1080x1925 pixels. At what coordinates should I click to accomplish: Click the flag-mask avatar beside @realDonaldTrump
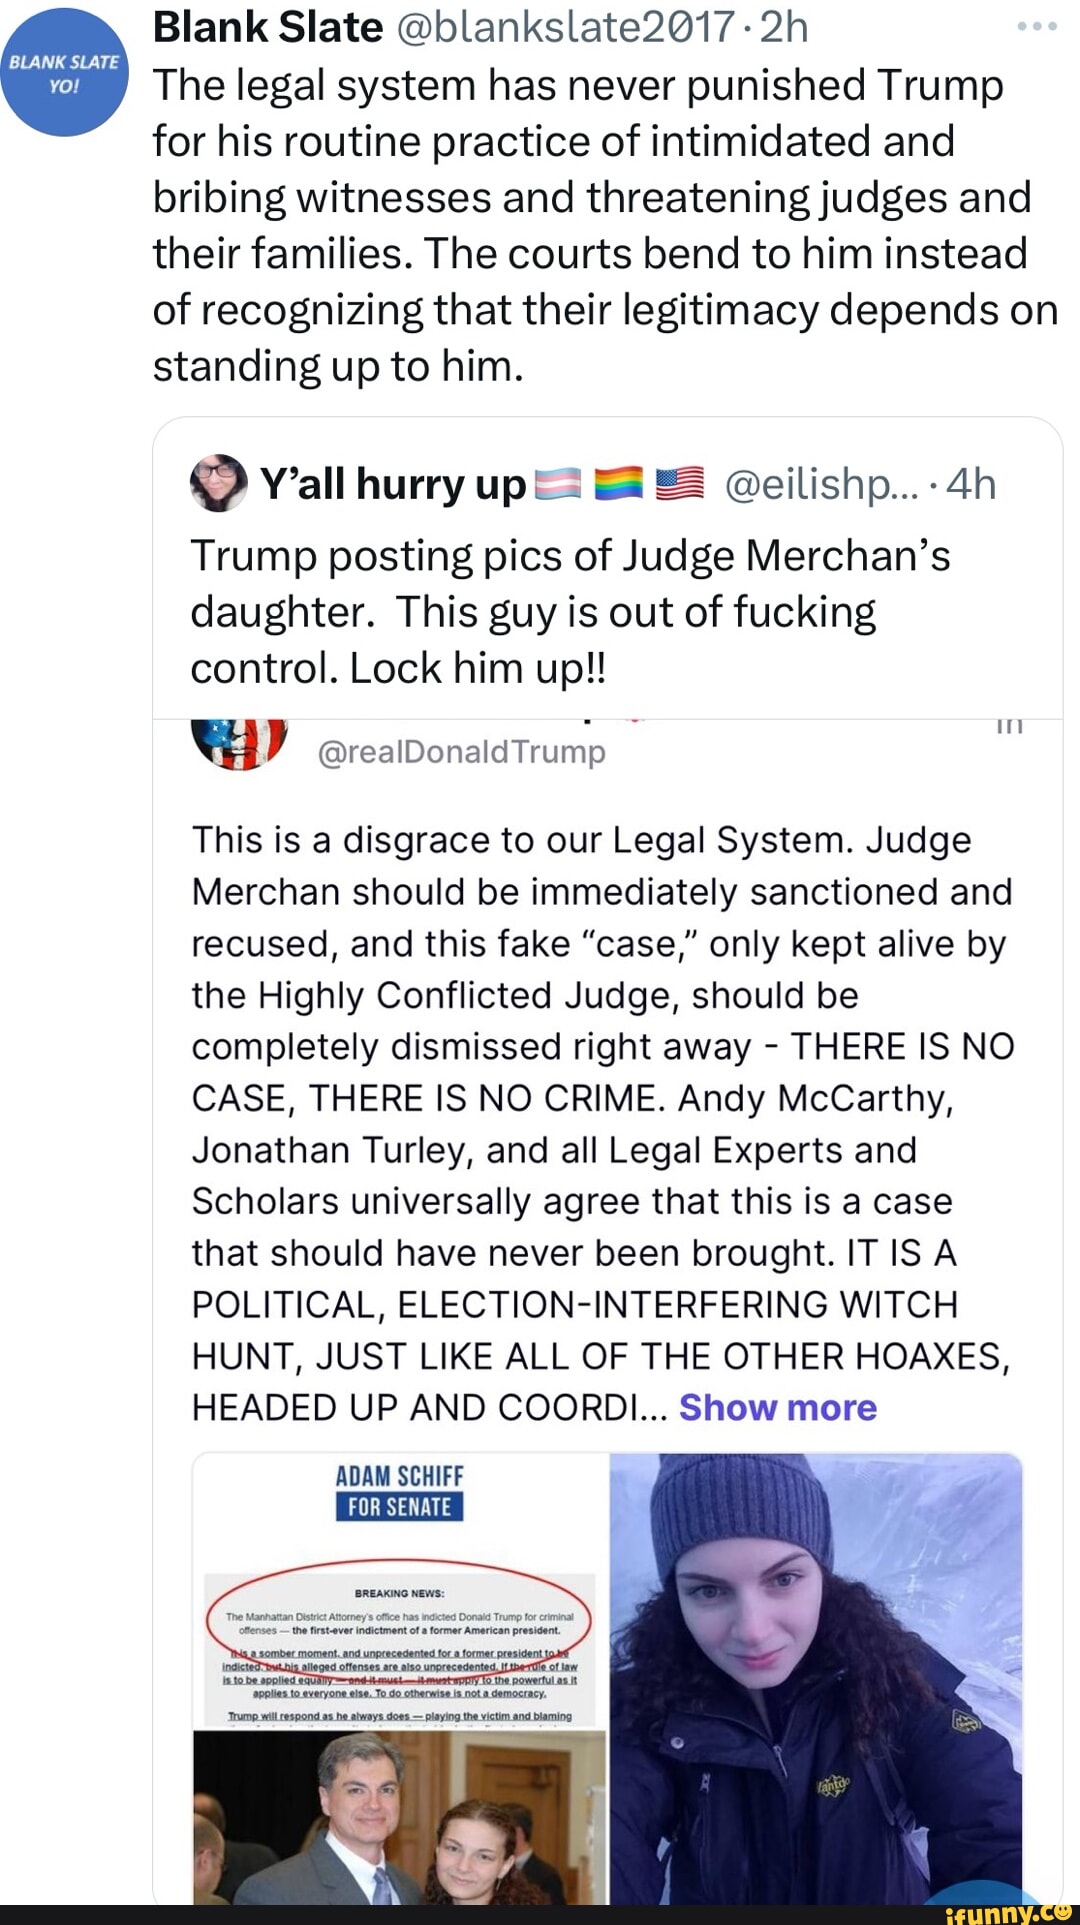click(x=240, y=744)
